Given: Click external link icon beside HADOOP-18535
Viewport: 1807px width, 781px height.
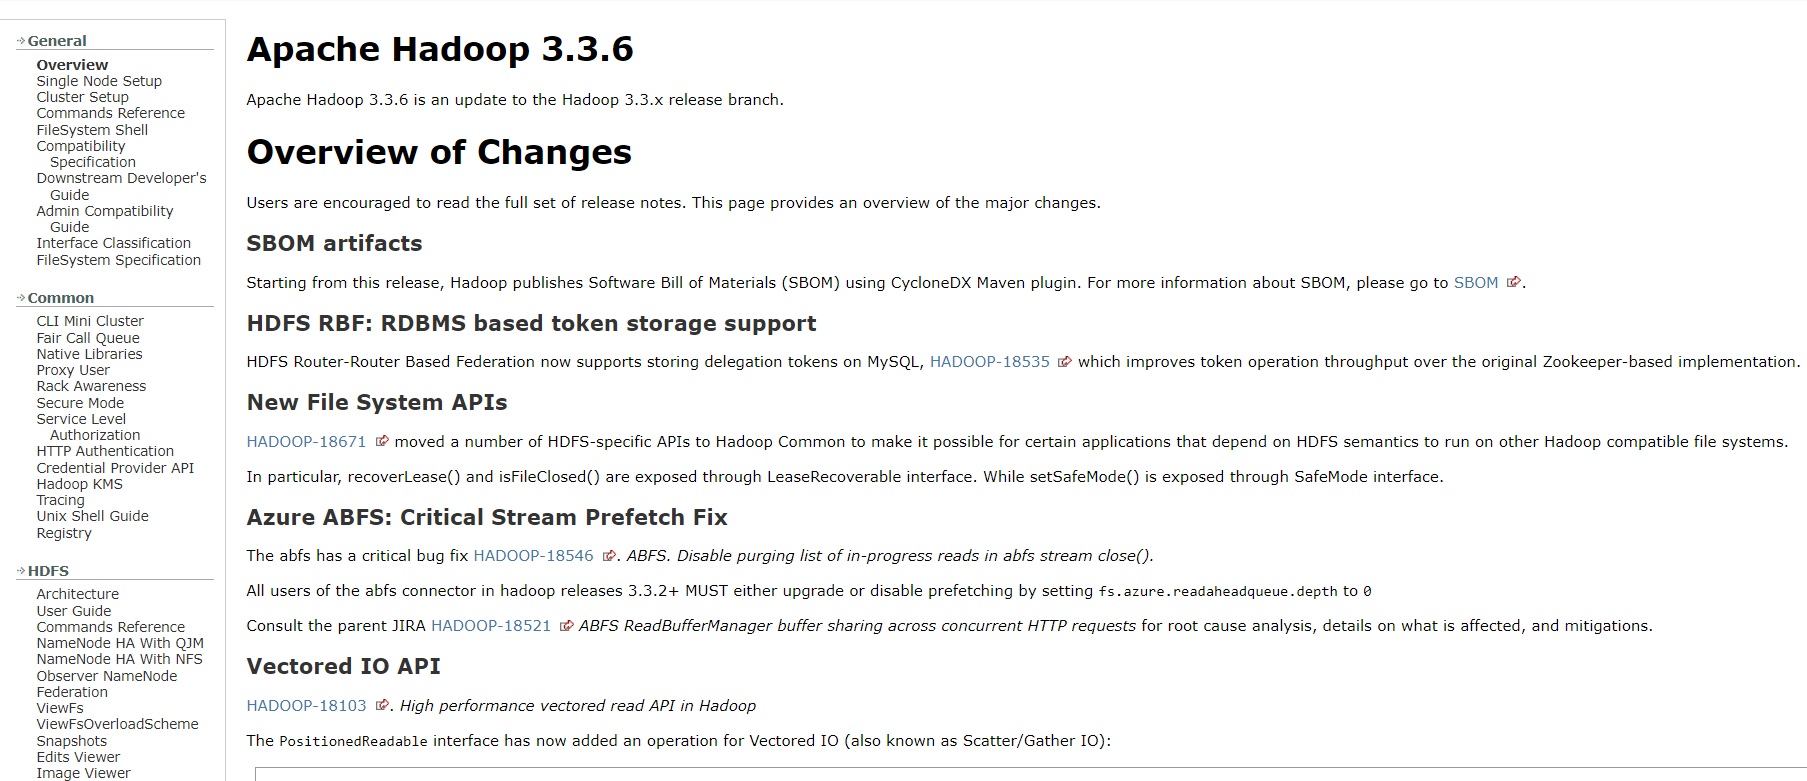Looking at the screenshot, I should (x=1065, y=361).
